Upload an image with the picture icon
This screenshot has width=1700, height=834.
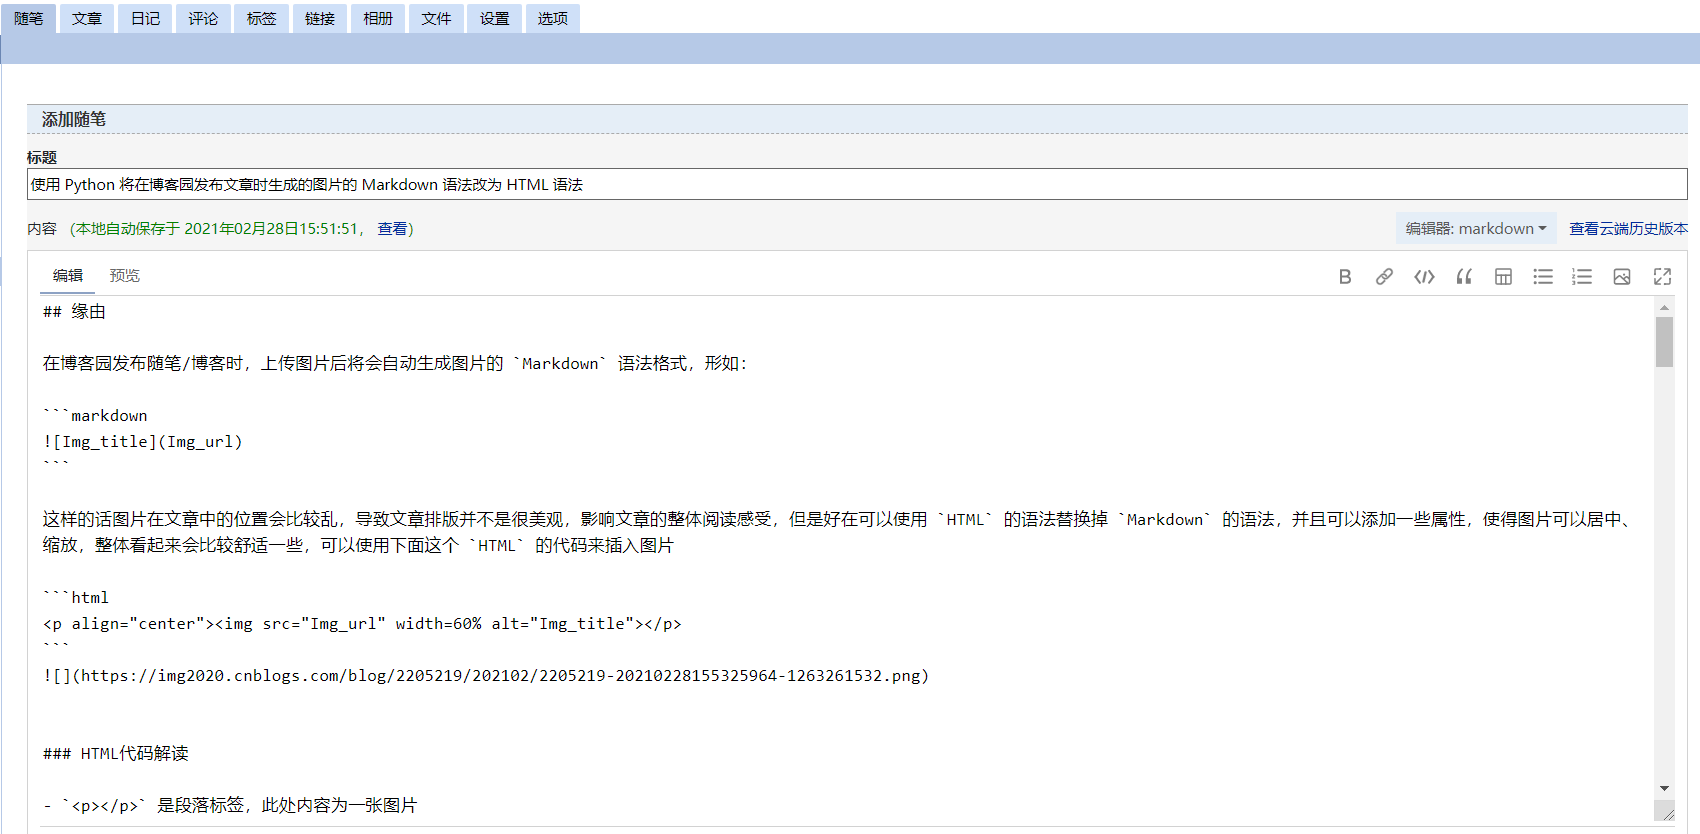click(x=1622, y=277)
